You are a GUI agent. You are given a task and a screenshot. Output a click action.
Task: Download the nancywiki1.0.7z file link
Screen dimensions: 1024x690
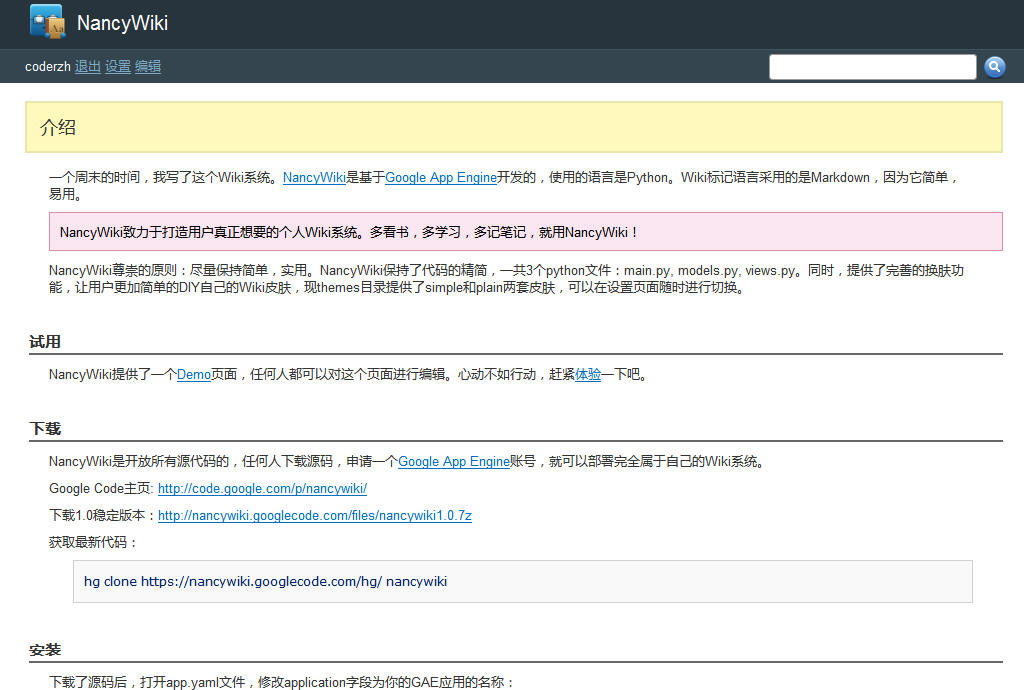pyautogui.click(x=315, y=516)
